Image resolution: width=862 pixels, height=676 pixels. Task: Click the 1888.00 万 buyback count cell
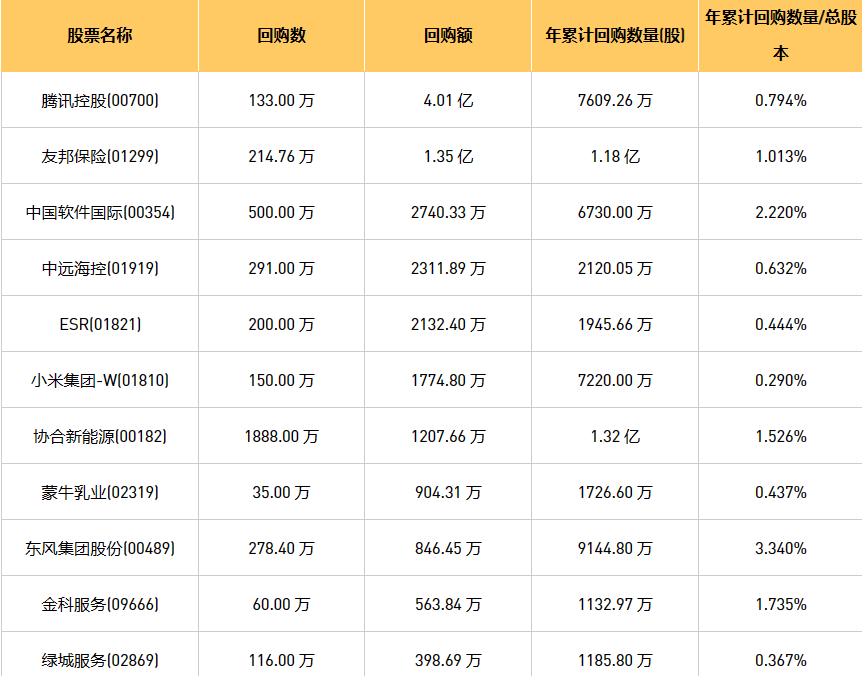tap(281, 436)
